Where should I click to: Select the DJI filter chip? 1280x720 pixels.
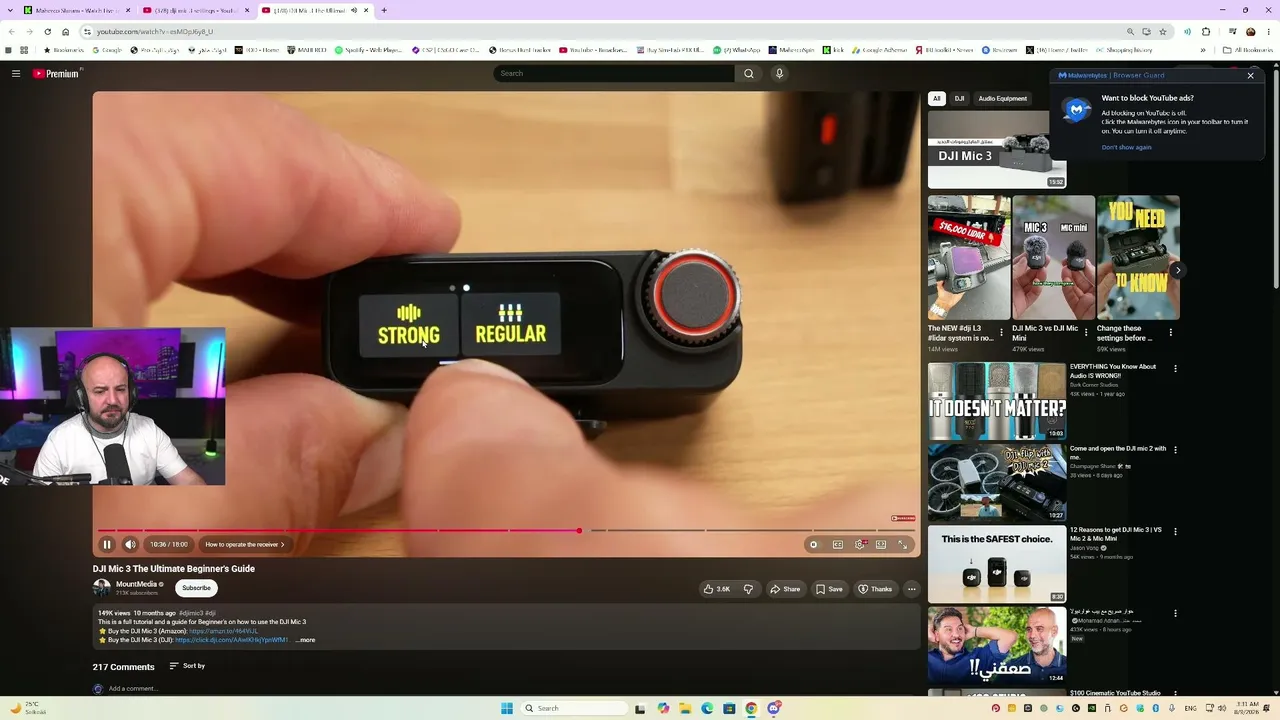pos(959,98)
